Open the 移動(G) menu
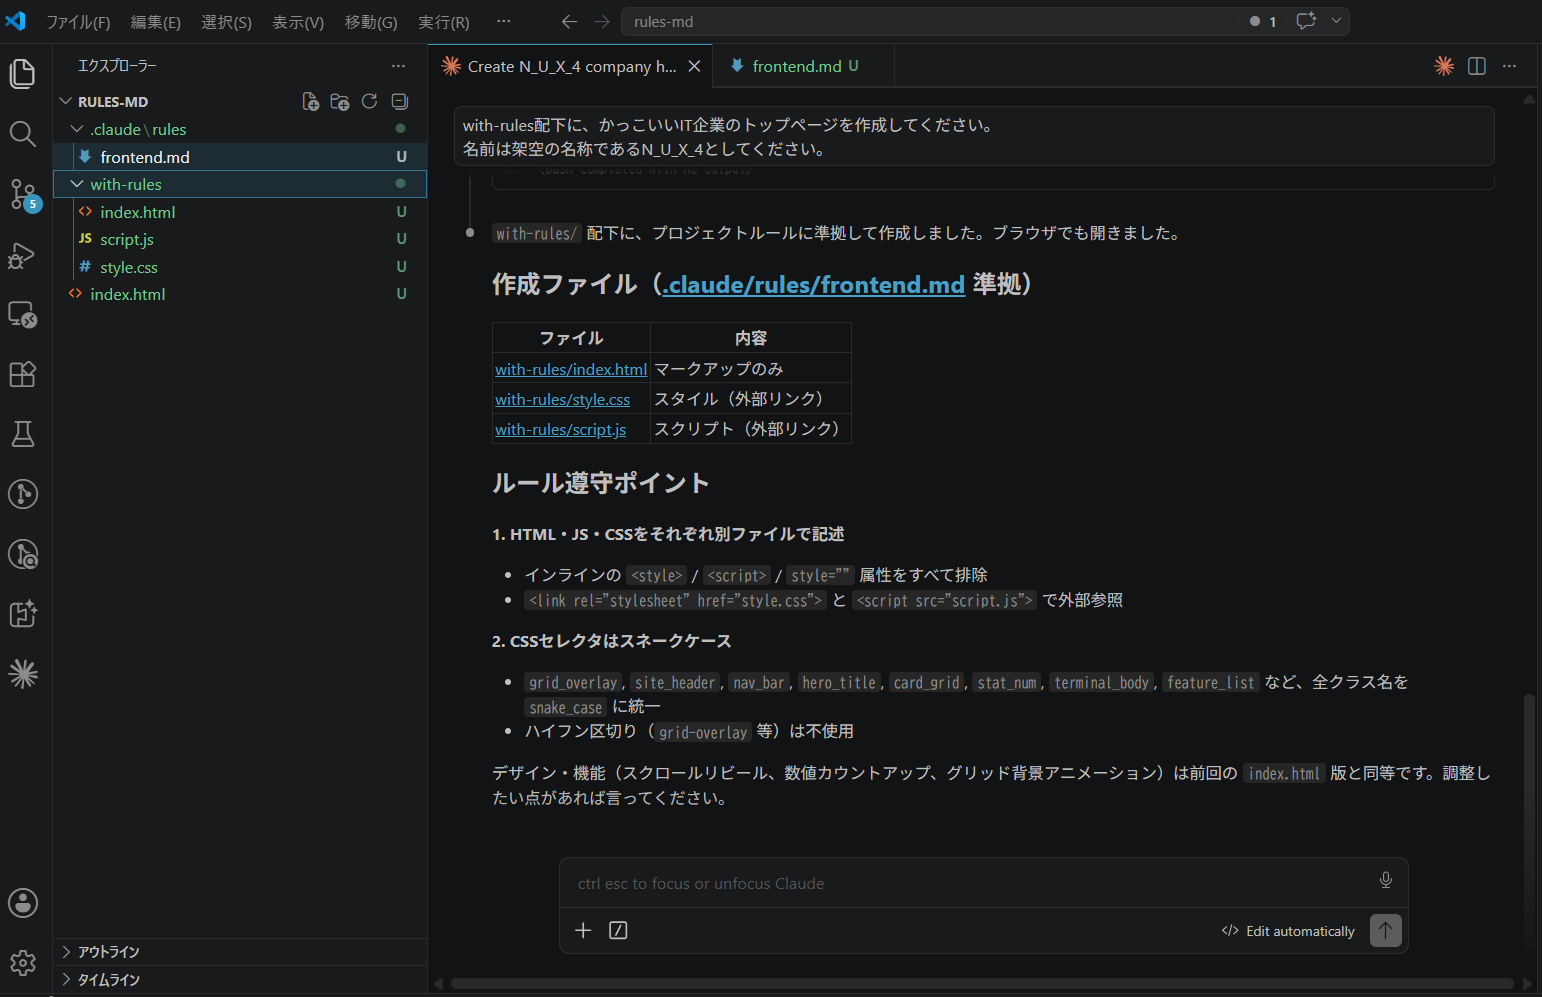The width and height of the screenshot is (1542, 997). point(371,22)
